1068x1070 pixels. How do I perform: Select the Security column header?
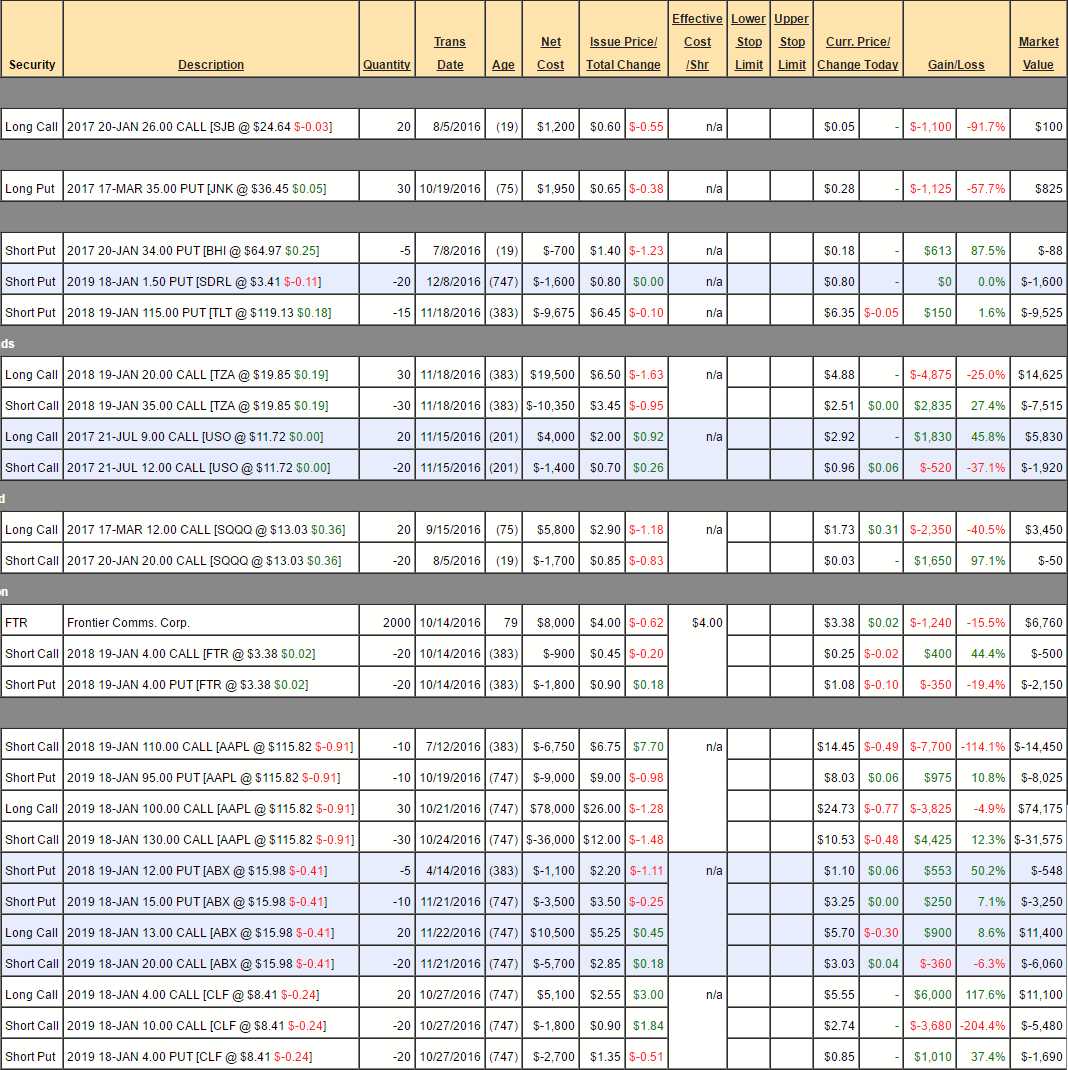pos(32,65)
